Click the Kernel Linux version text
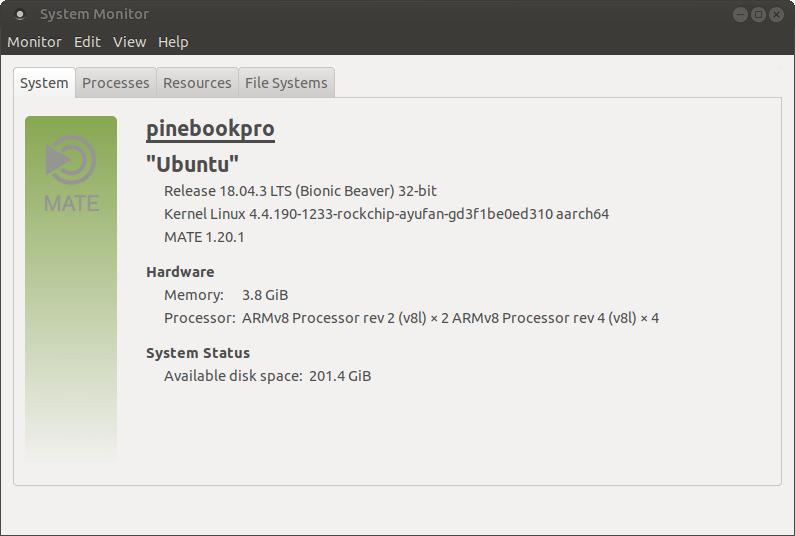795x536 pixels. pos(386,214)
